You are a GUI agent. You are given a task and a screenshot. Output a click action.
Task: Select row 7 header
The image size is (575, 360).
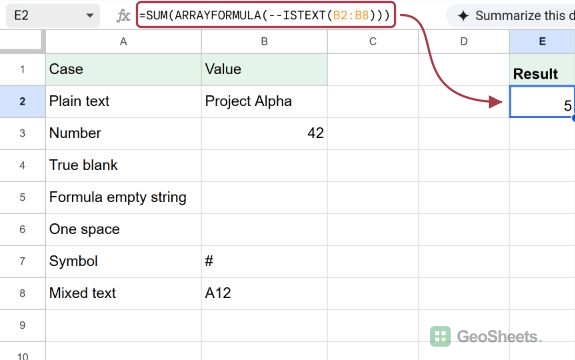point(22,261)
